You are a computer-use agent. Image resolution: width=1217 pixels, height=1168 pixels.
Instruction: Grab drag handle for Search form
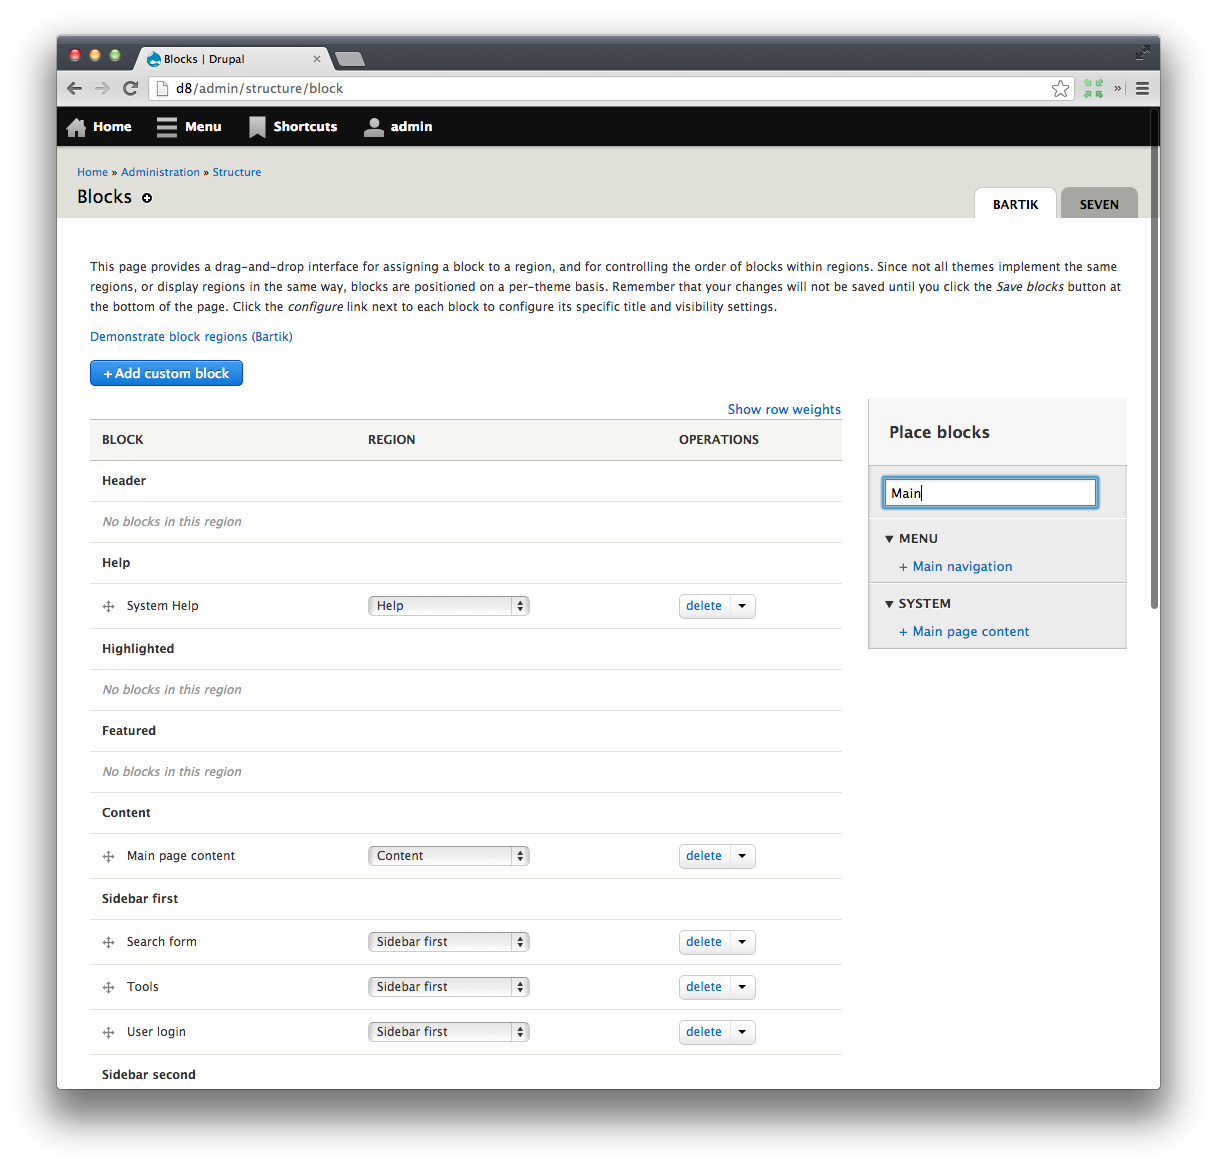click(x=108, y=942)
